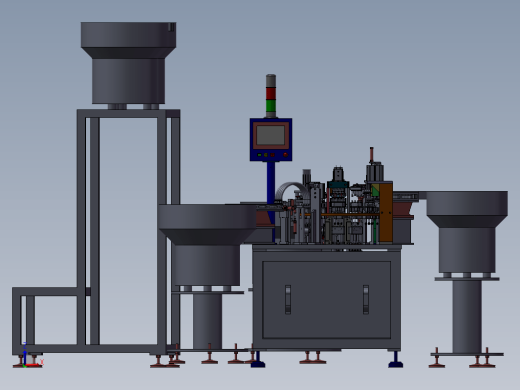520x390 pixels.
Task: Select the HMI touch screen display
Action: pos(271,135)
